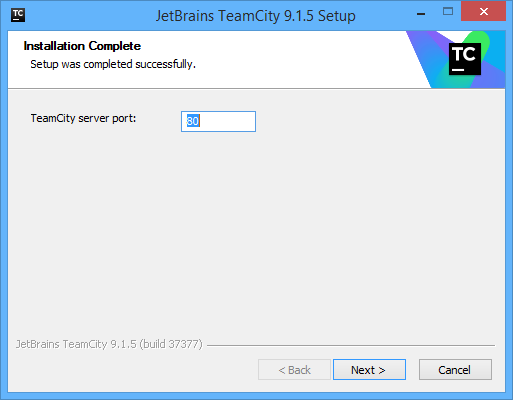This screenshot has width=513, height=400.
Task: Click the black TC logo in the header banner
Action: pyautogui.click(x=465, y=59)
